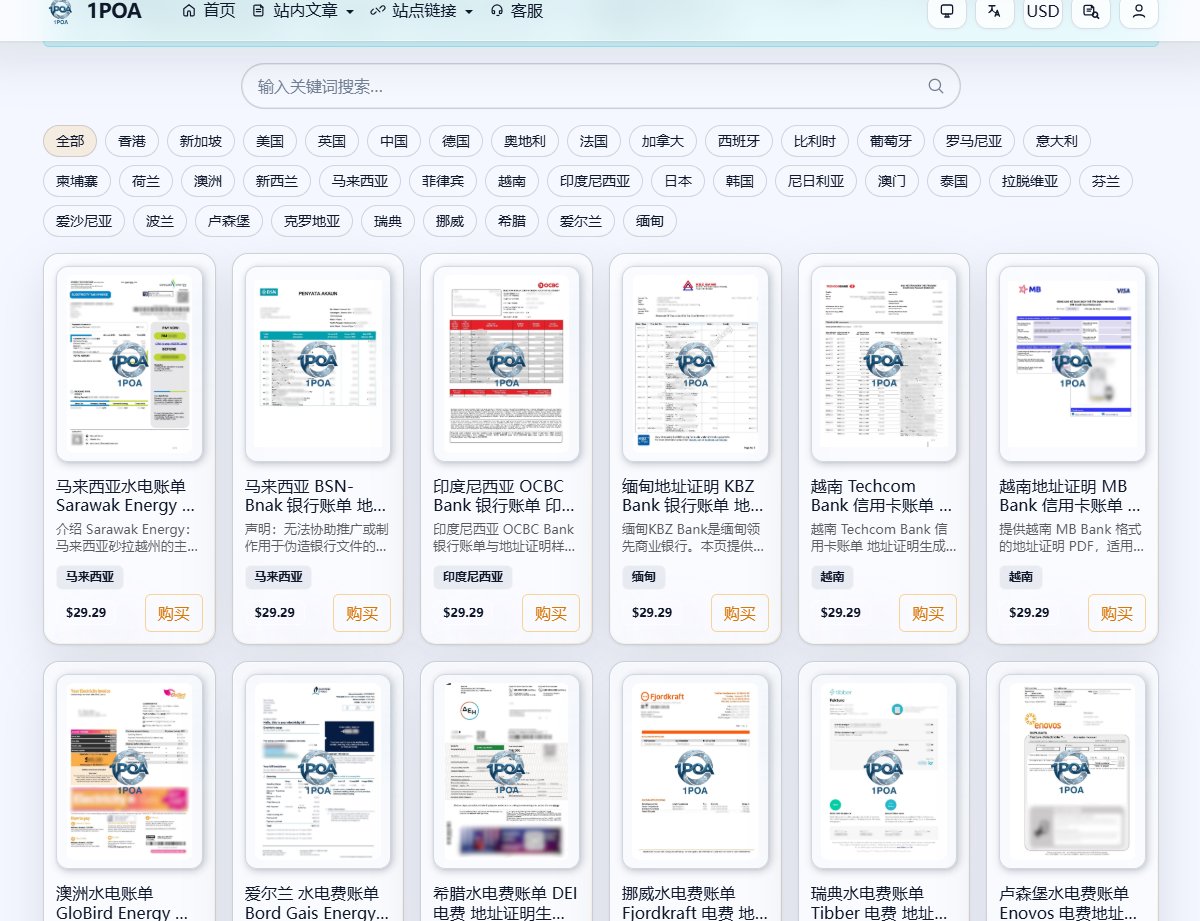1200x921 pixels.
Task: Filter by 希腊
Action: tap(512, 221)
